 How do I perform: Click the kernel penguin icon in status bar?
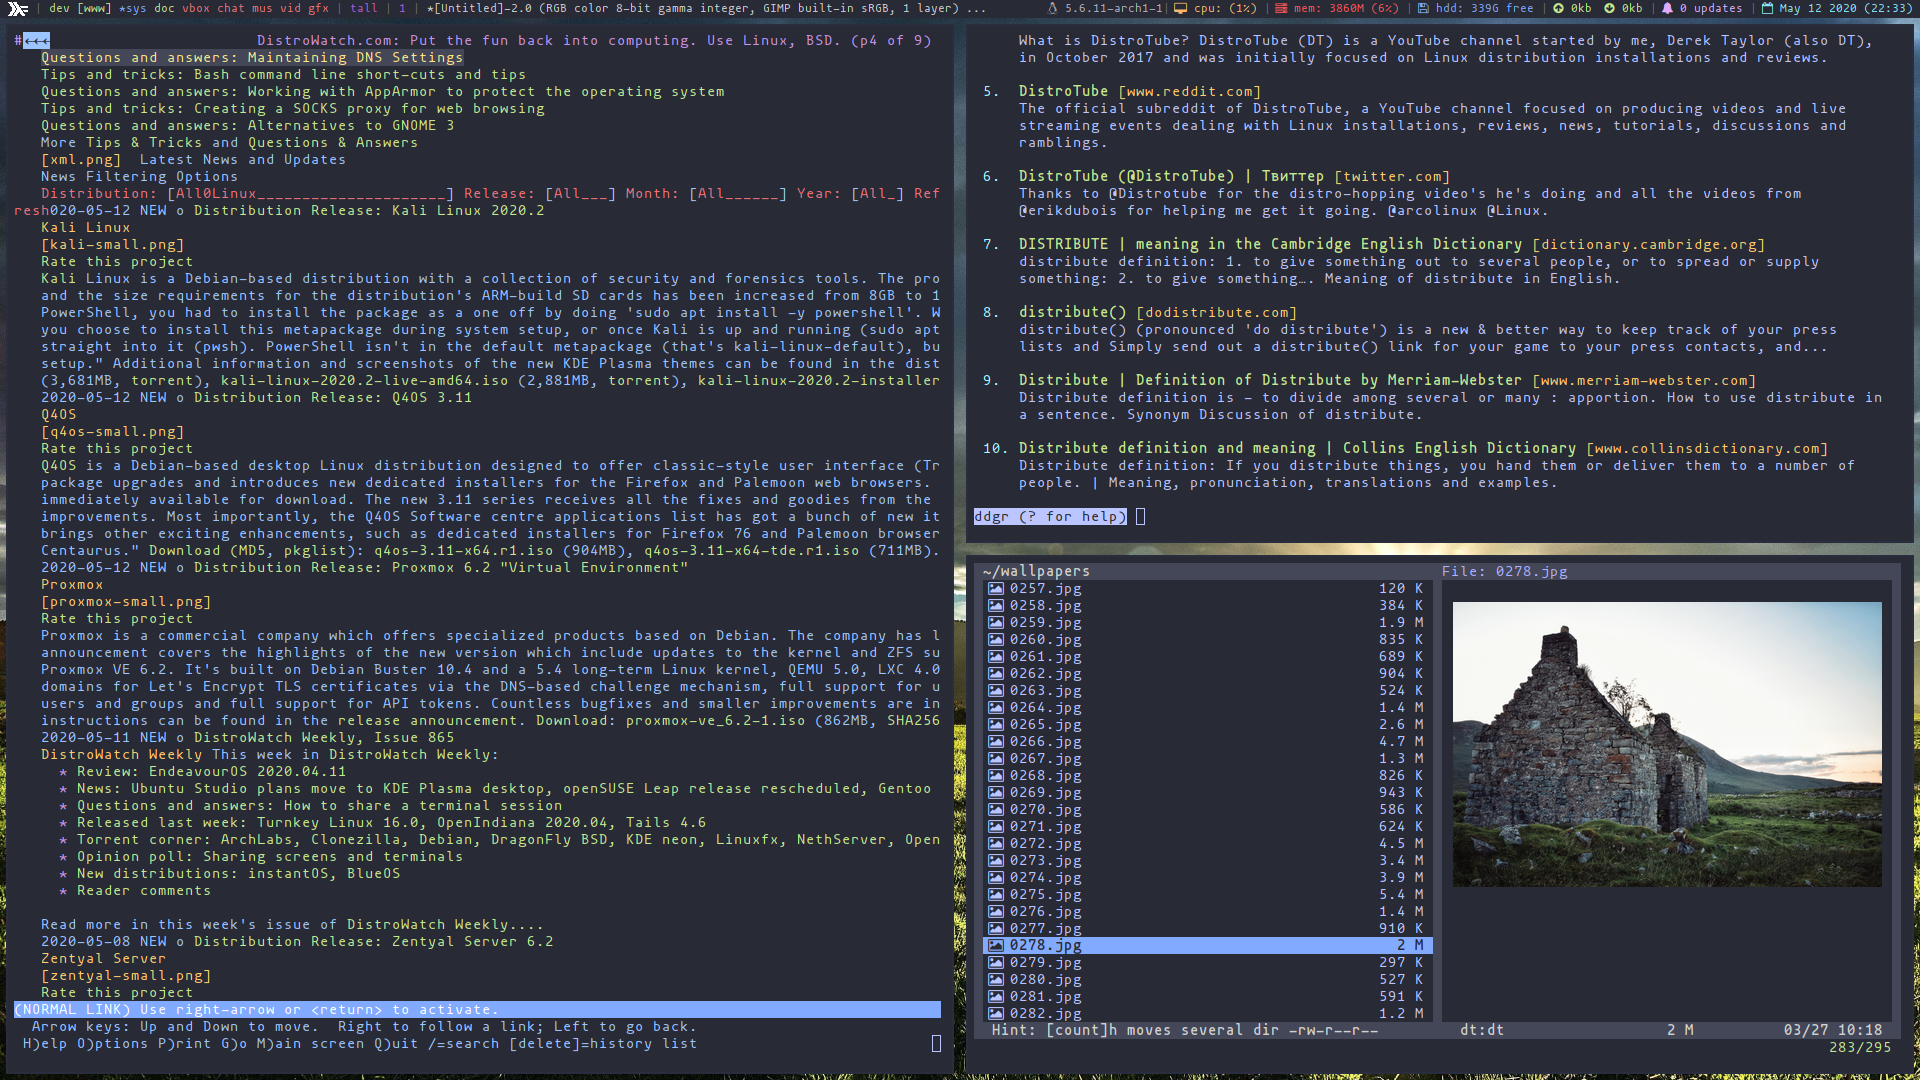tap(1052, 8)
